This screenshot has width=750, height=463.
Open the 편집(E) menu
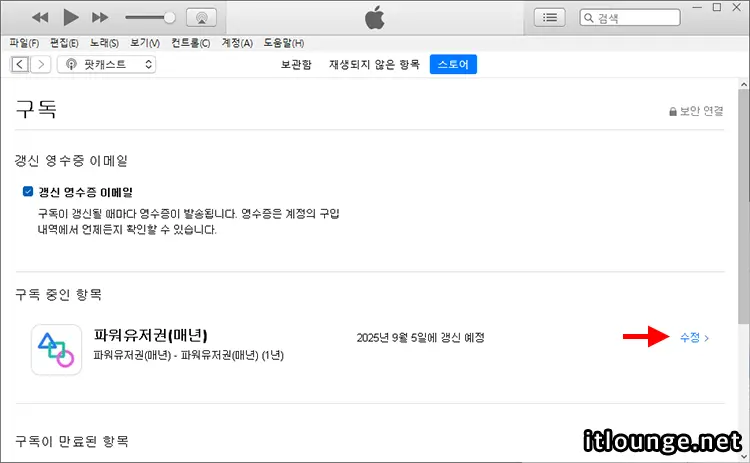(64, 43)
